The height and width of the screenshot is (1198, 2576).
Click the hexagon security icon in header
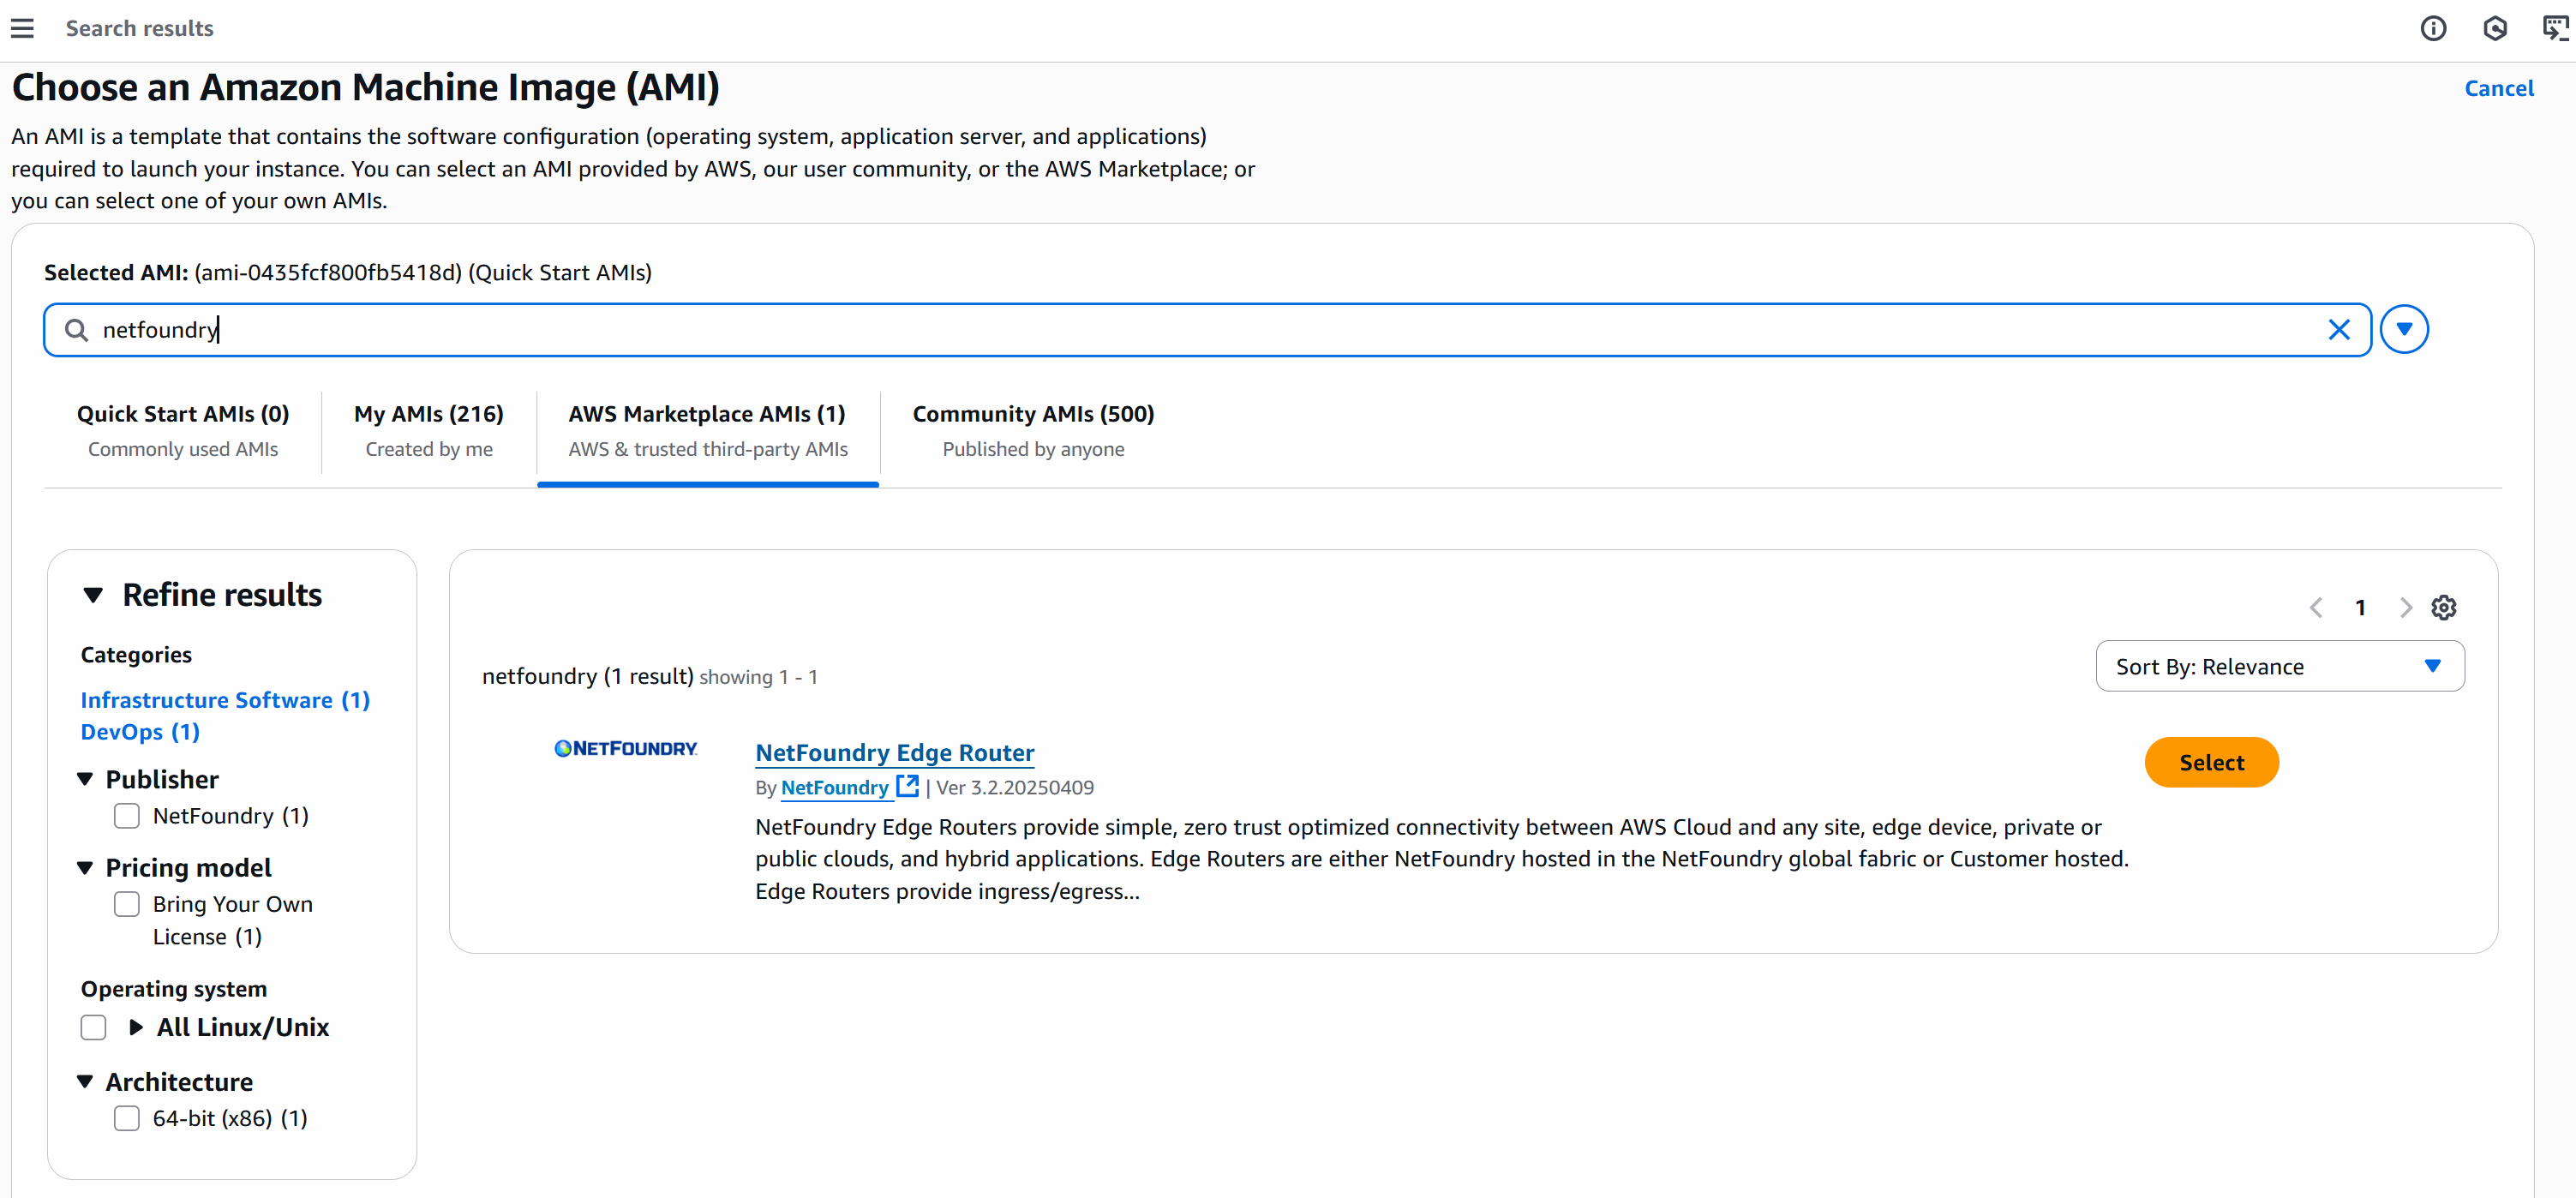tap(2494, 28)
